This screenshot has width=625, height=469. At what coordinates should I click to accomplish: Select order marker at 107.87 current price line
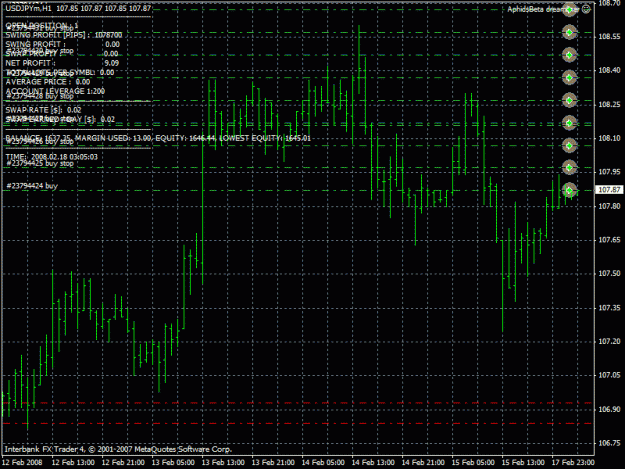(x=570, y=190)
